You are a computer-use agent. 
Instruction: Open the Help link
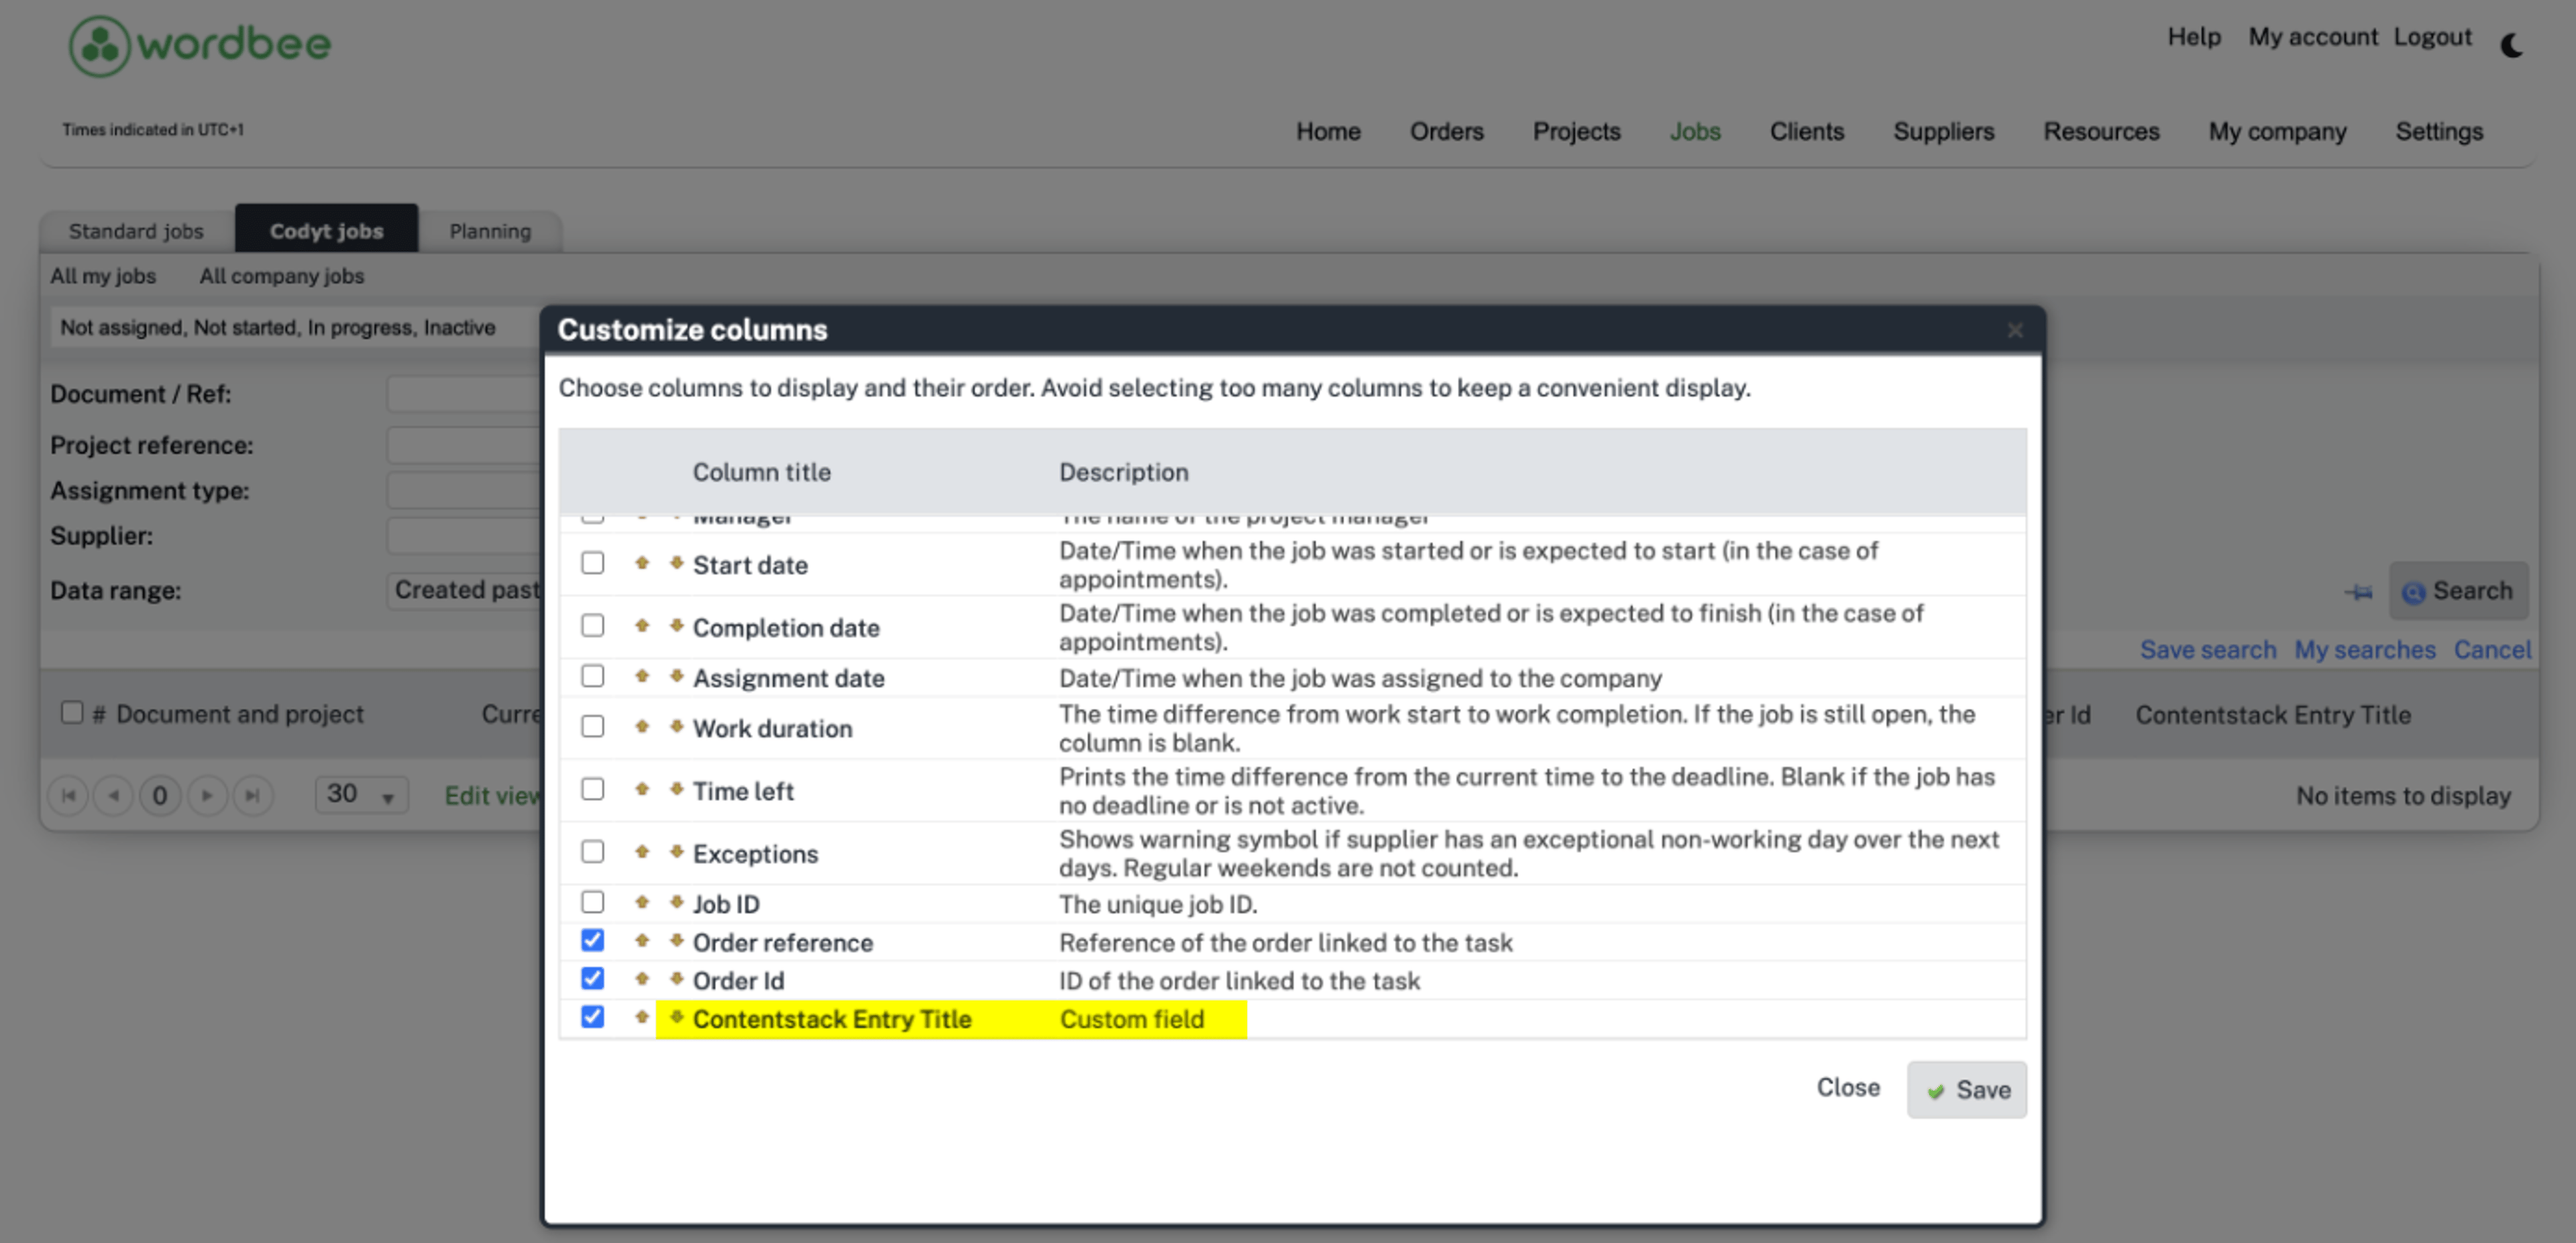point(2194,37)
